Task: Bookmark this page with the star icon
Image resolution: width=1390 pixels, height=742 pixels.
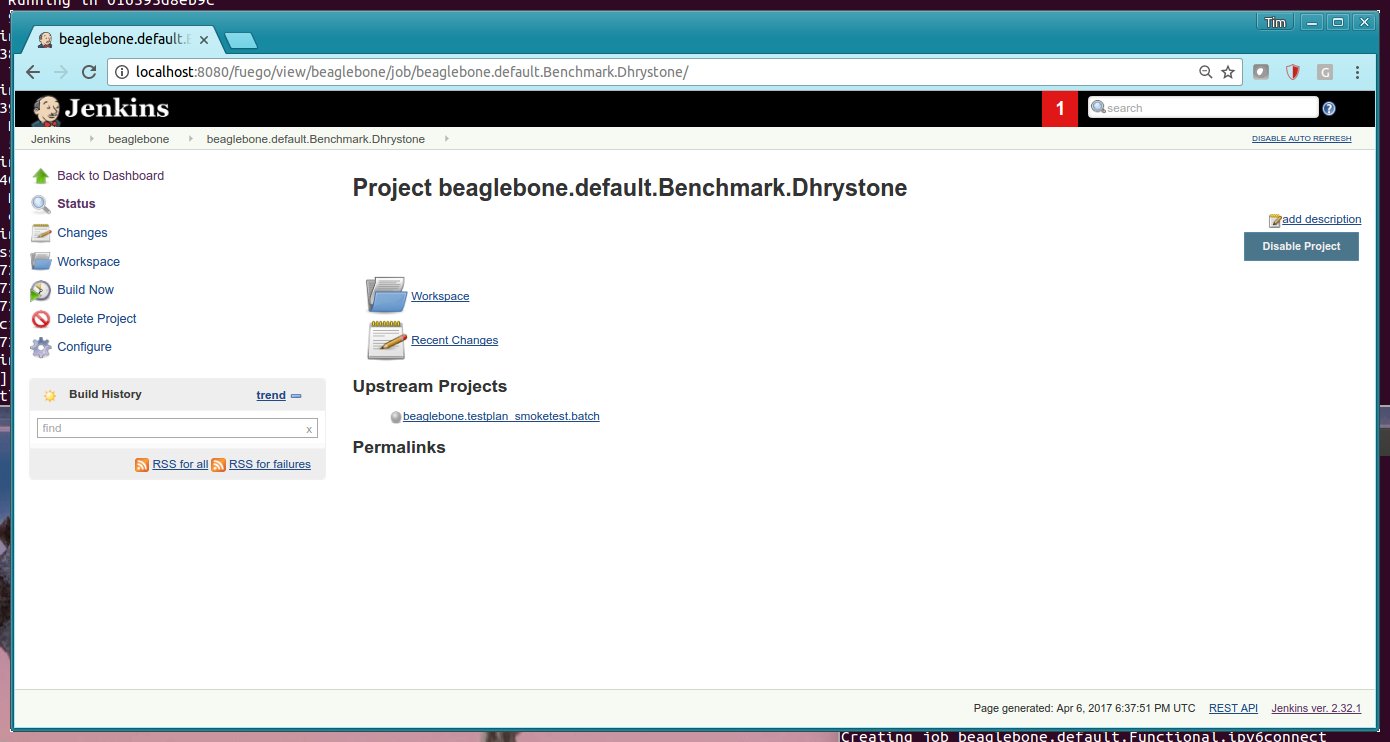Action: tap(1228, 72)
